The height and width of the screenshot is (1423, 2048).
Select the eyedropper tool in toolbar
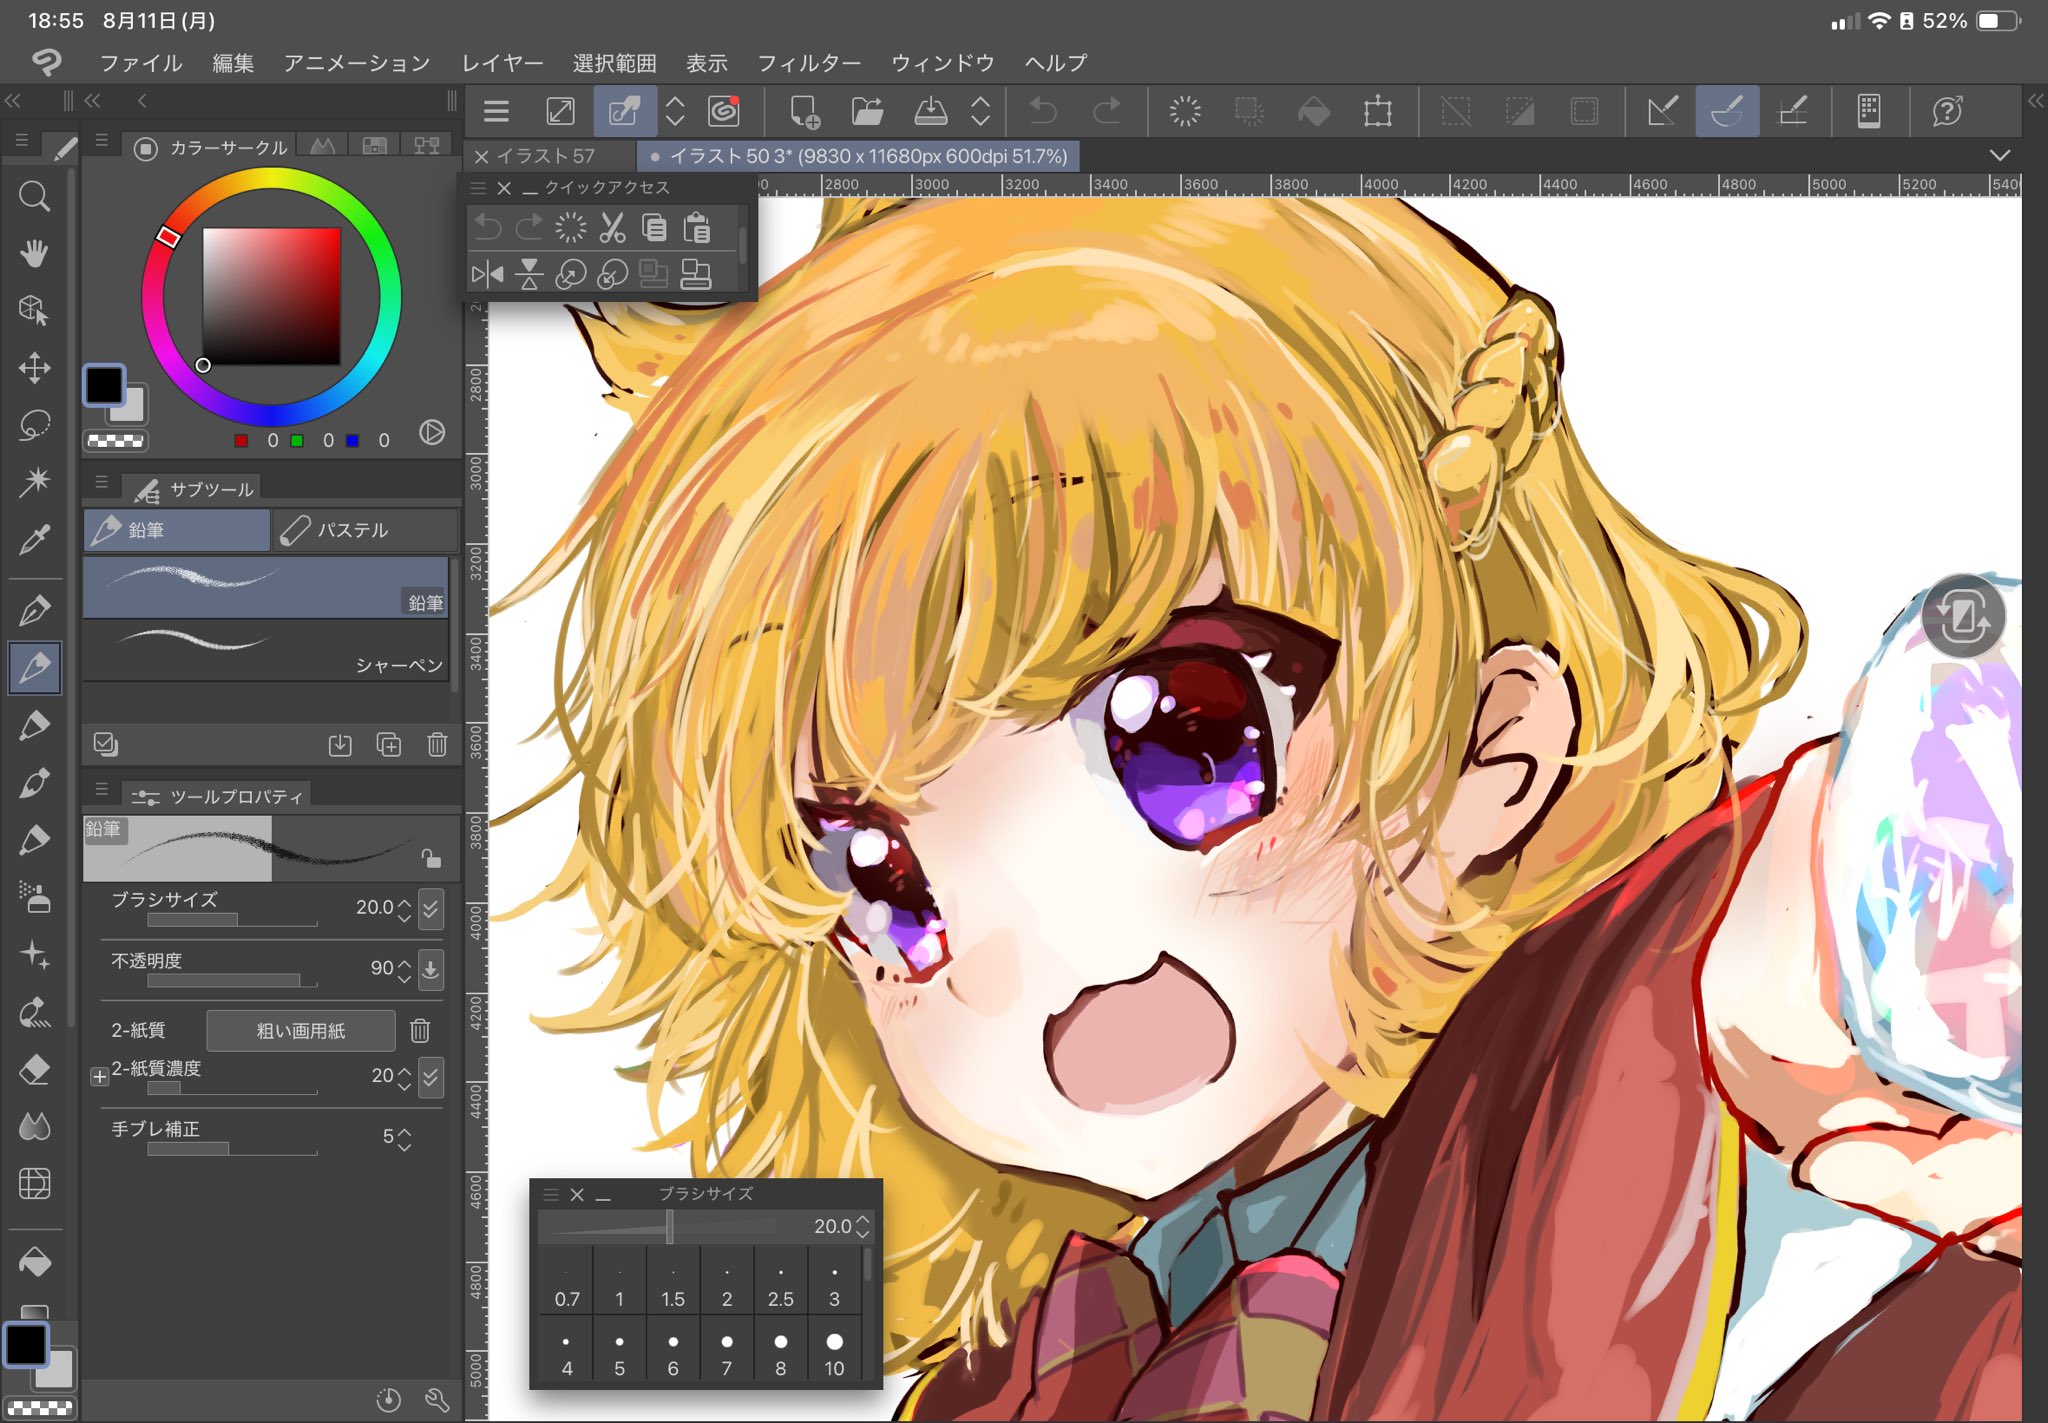(34, 540)
